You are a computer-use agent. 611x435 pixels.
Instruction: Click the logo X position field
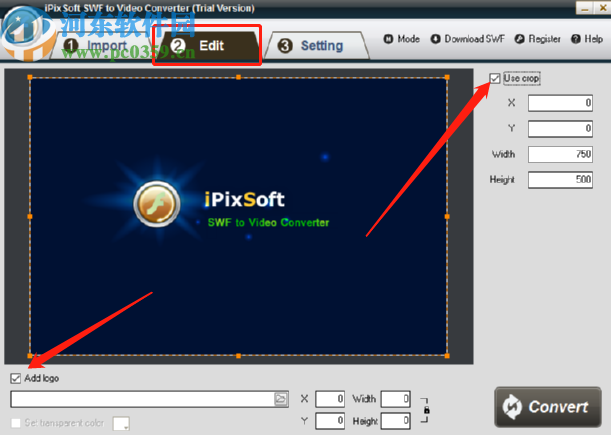[x=330, y=399]
